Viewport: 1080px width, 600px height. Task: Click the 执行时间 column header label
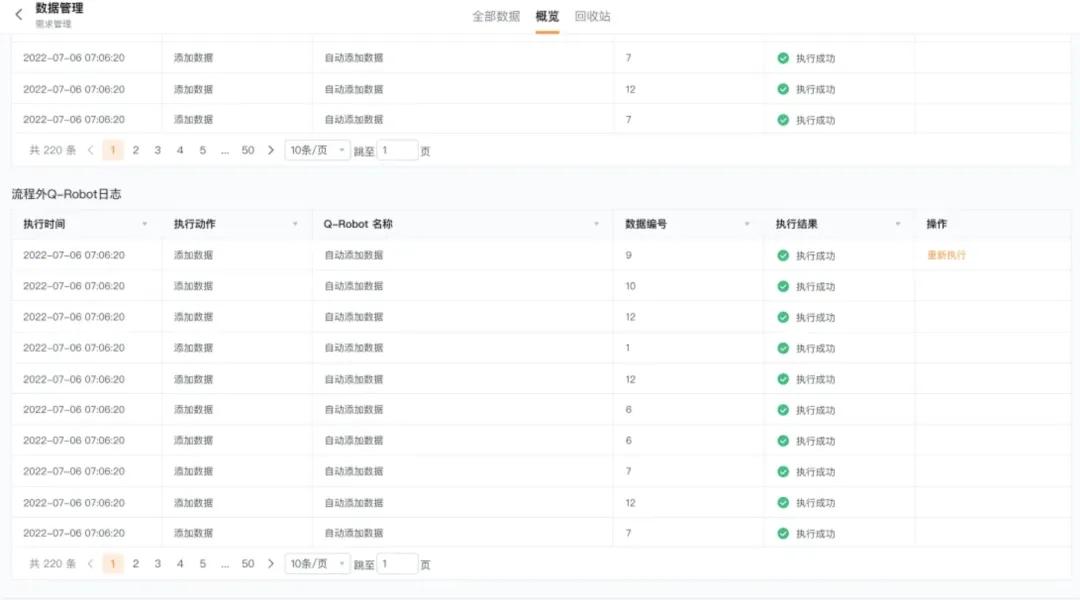[x=44, y=224]
